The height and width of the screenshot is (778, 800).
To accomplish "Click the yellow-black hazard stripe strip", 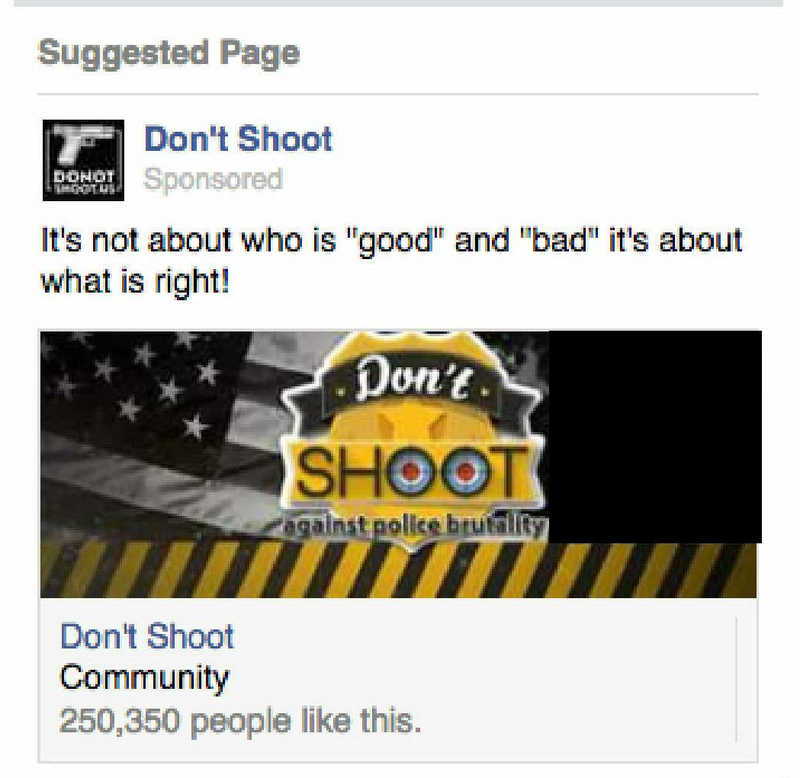I will (398, 570).
